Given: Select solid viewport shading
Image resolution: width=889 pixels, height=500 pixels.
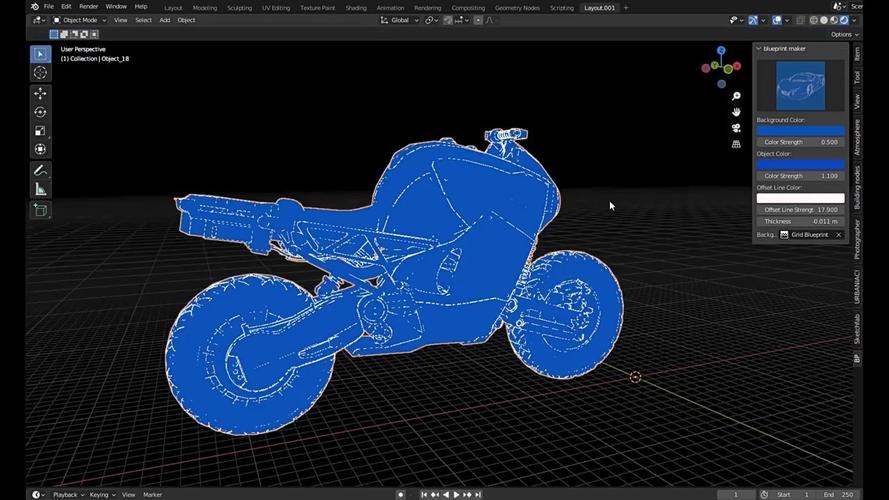Looking at the screenshot, I should 824,20.
